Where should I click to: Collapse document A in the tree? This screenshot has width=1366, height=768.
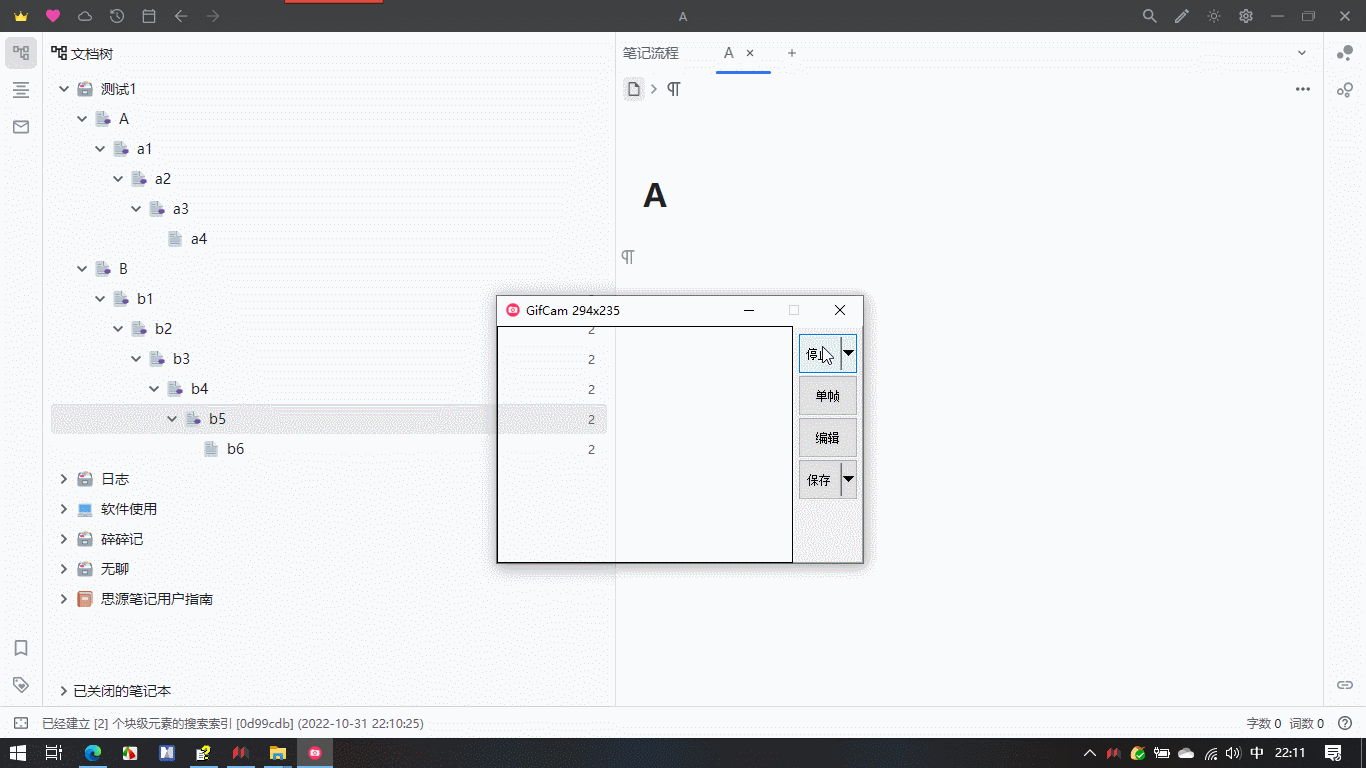[x=82, y=119]
